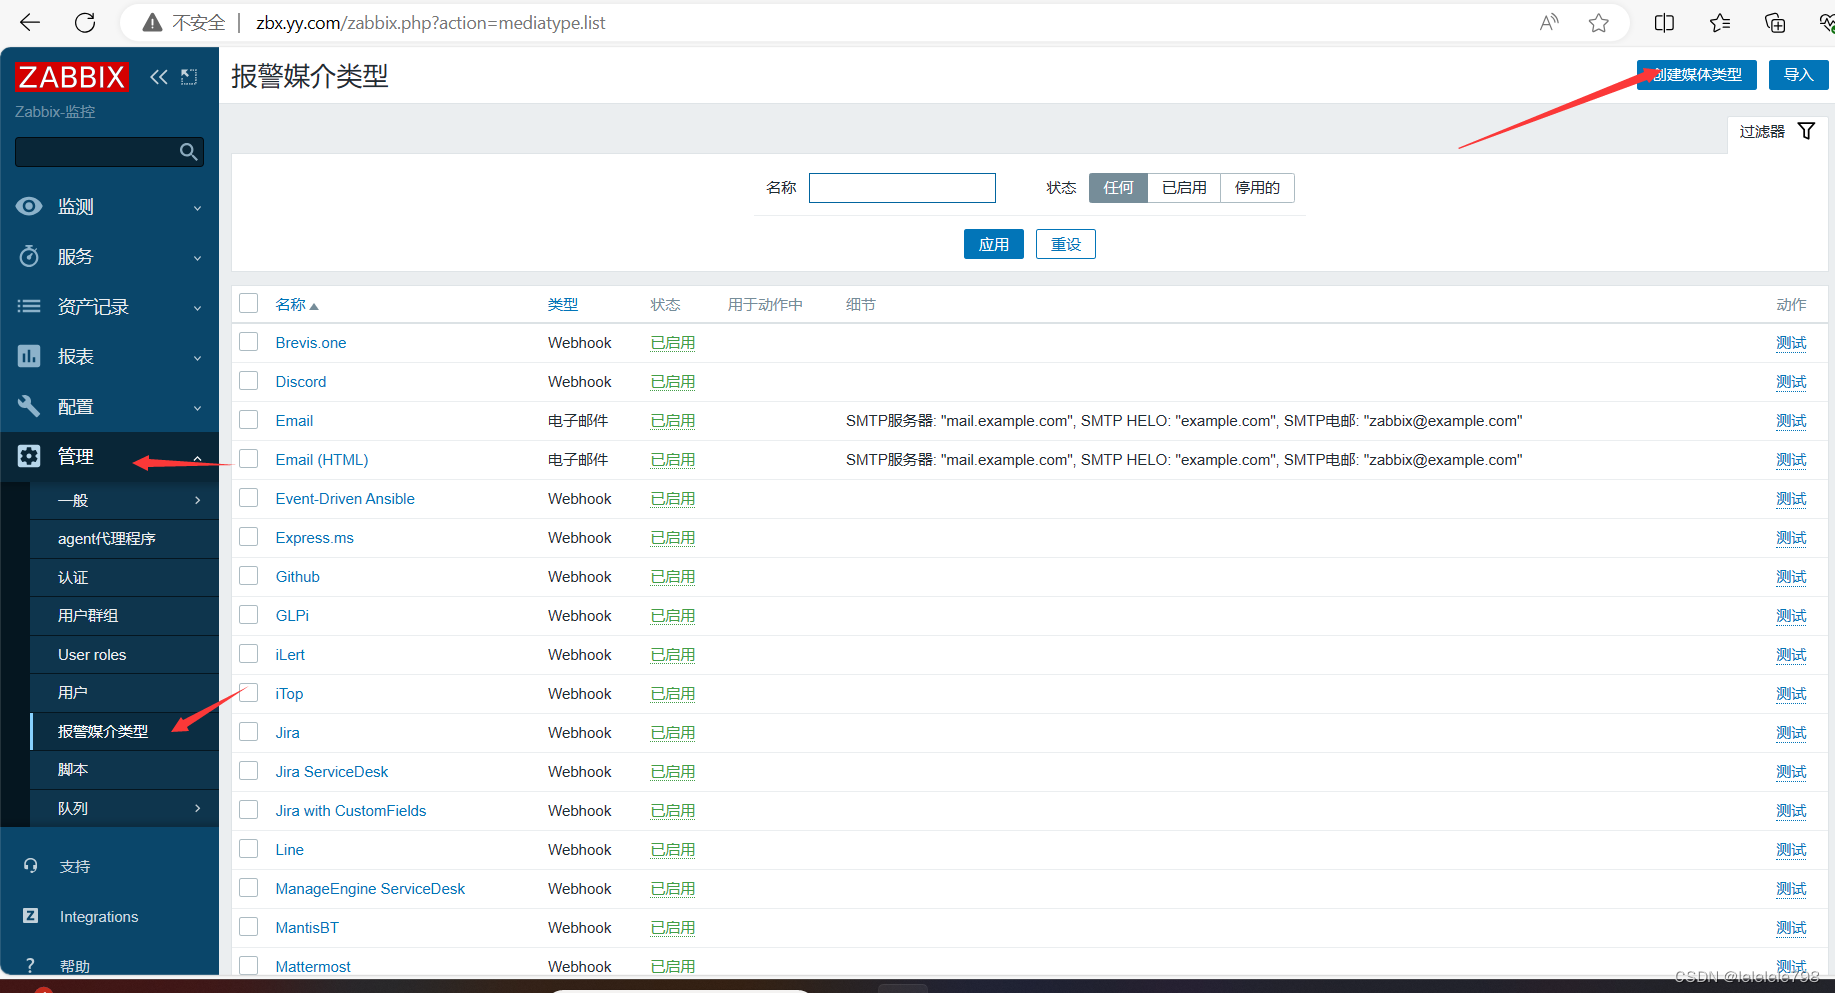This screenshot has height=993, width=1835.
Task: Sort table by 名称 column
Action: click(296, 304)
